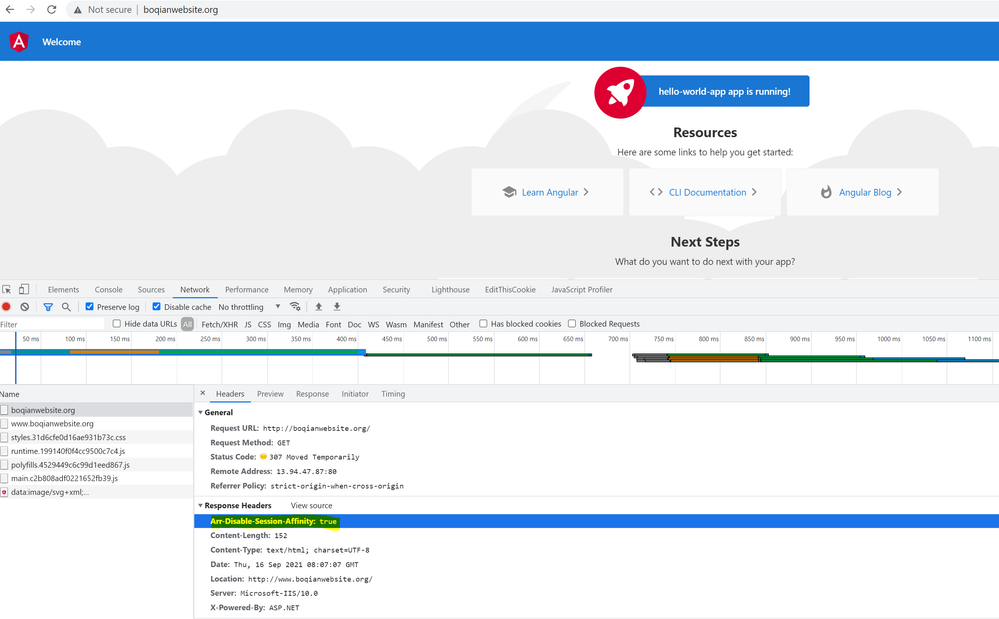999x619 pixels.
Task: Click the red rocket icon
Action: 620,92
